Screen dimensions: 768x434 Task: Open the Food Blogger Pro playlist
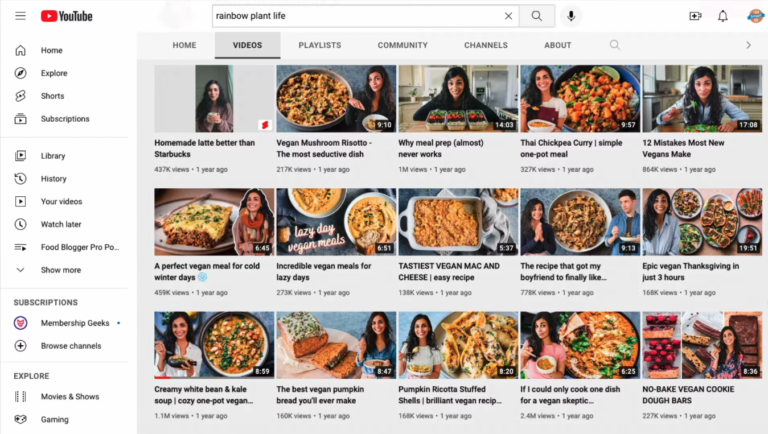[x=79, y=247]
